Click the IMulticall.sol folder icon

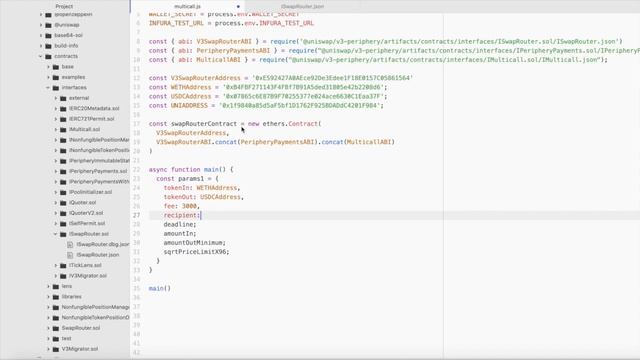63,129
